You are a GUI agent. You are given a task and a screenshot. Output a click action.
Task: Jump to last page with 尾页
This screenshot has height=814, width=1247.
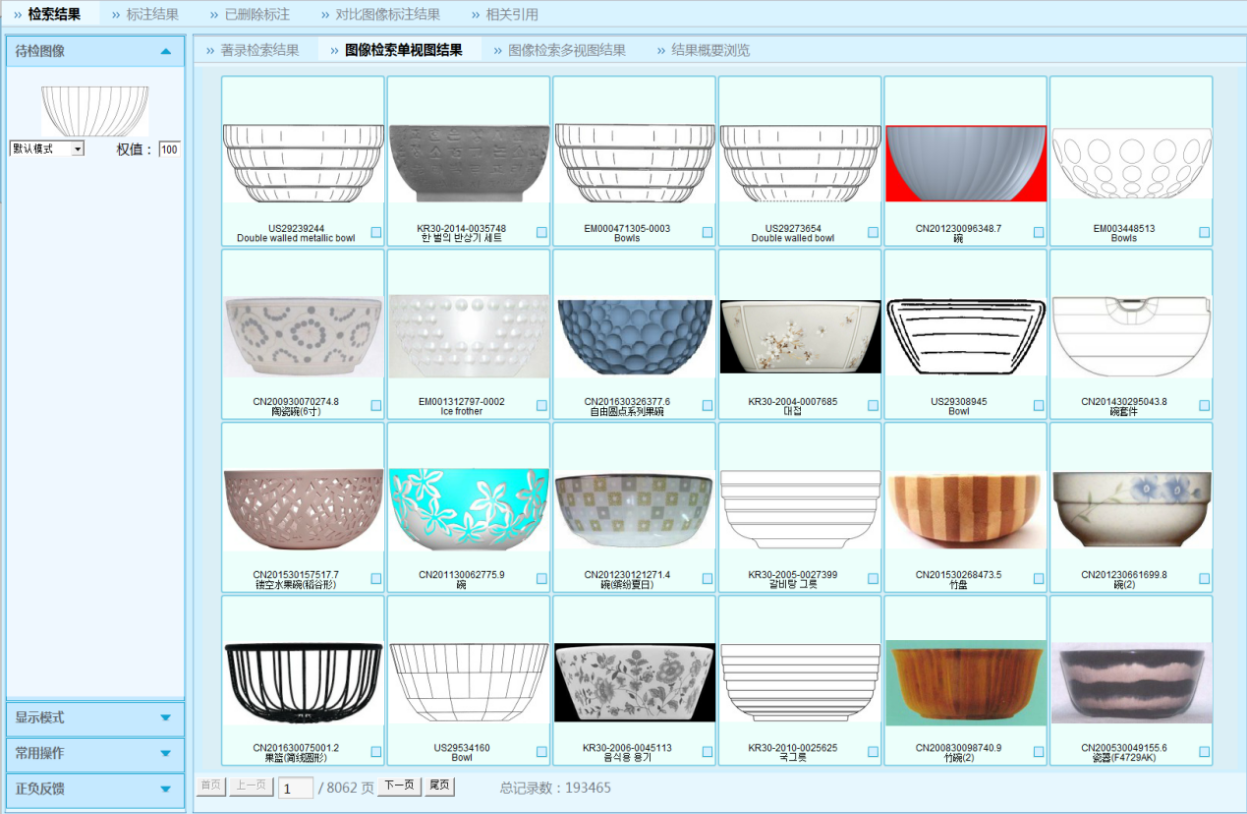click(x=439, y=786)
